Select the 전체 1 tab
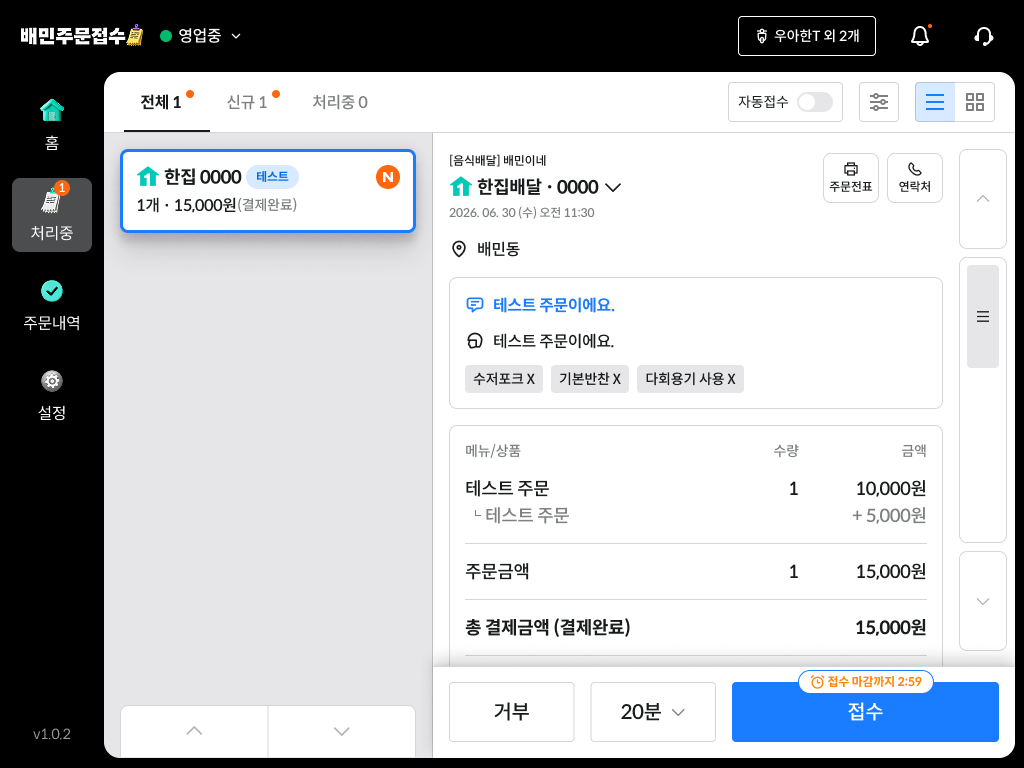Image resolution: width=1024 pixels, height=768 pixels. (167, 102)
